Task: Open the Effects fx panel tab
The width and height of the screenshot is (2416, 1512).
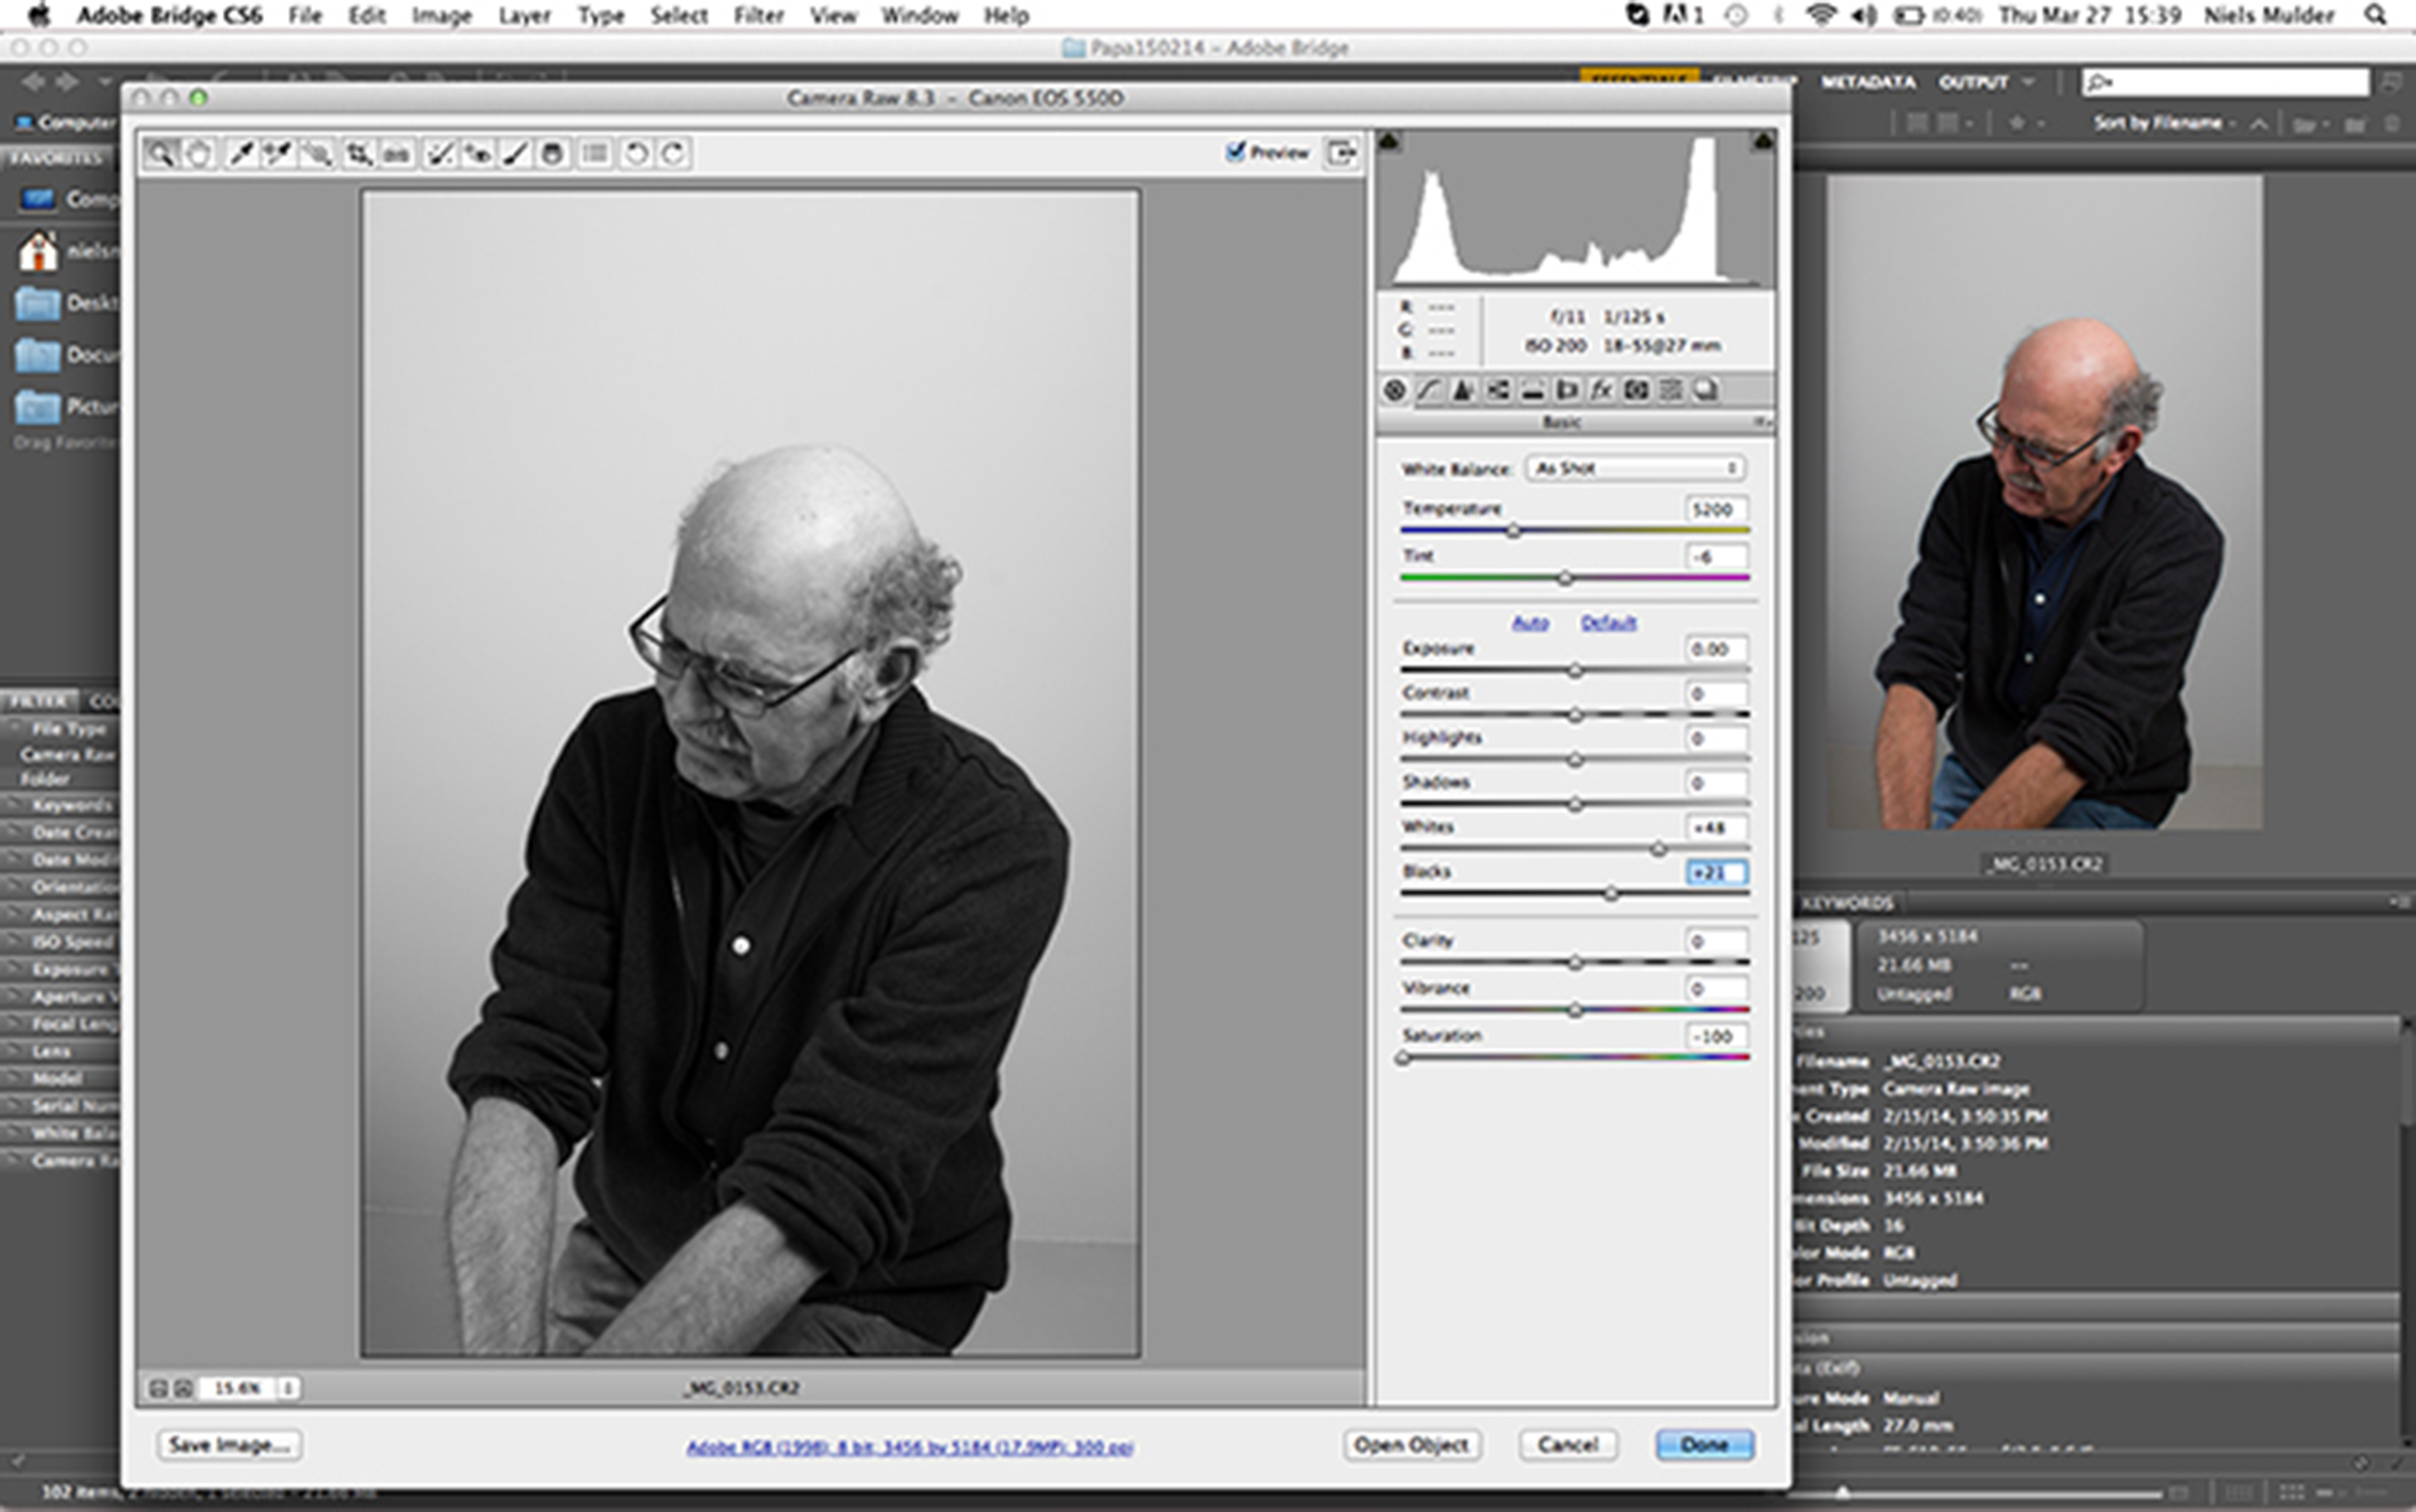Action: 1601,390
